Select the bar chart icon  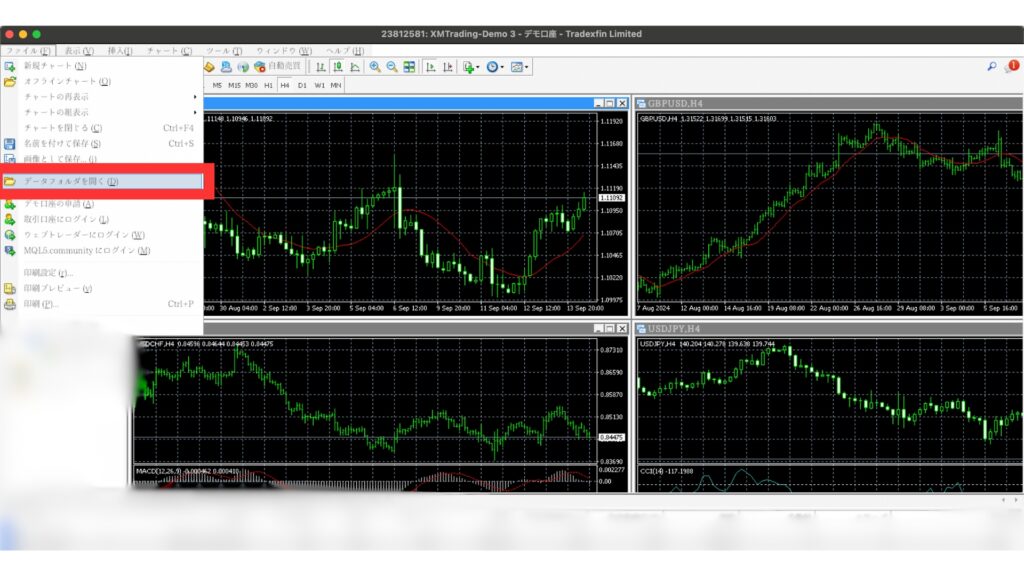321,67
